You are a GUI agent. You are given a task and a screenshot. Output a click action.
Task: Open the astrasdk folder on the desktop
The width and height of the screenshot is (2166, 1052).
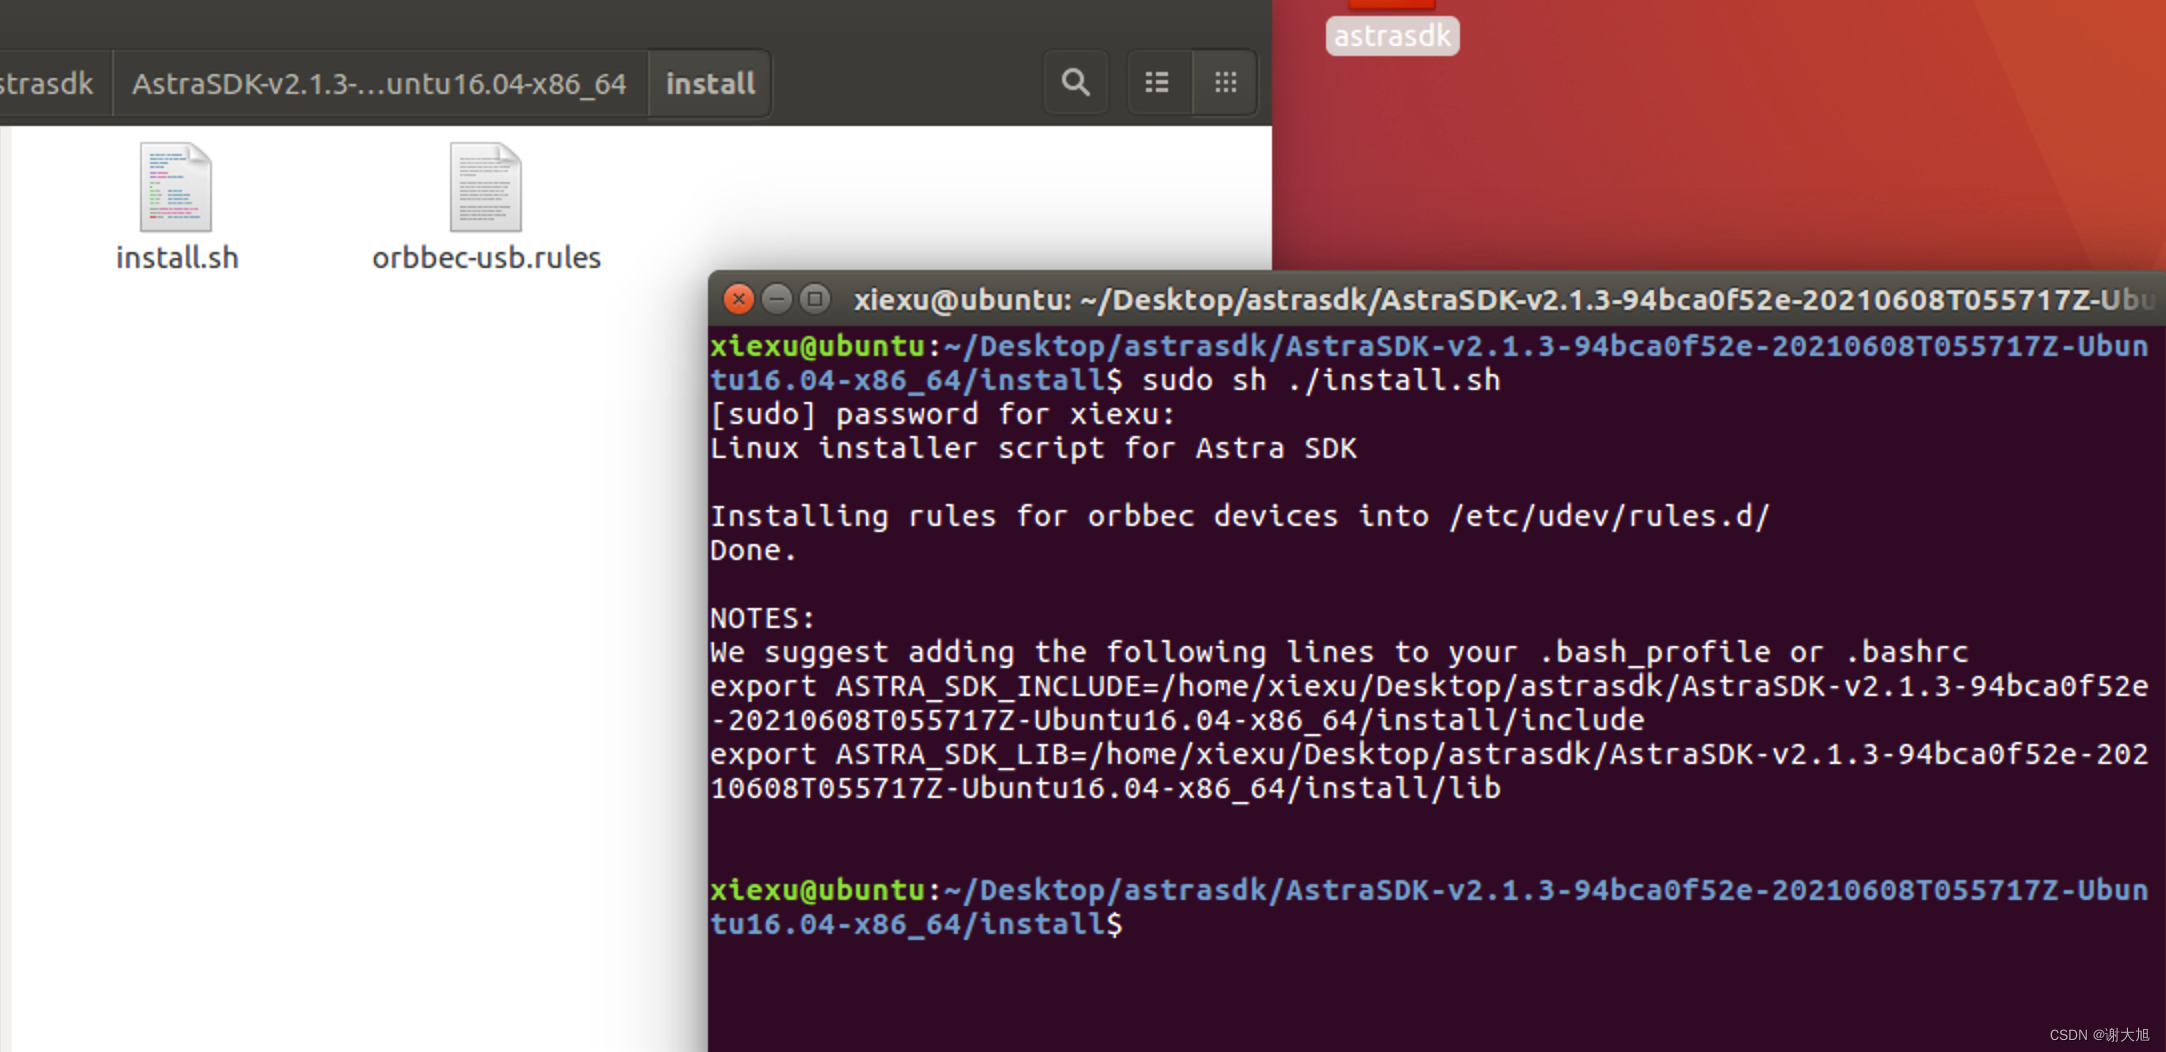[1391, 20]
